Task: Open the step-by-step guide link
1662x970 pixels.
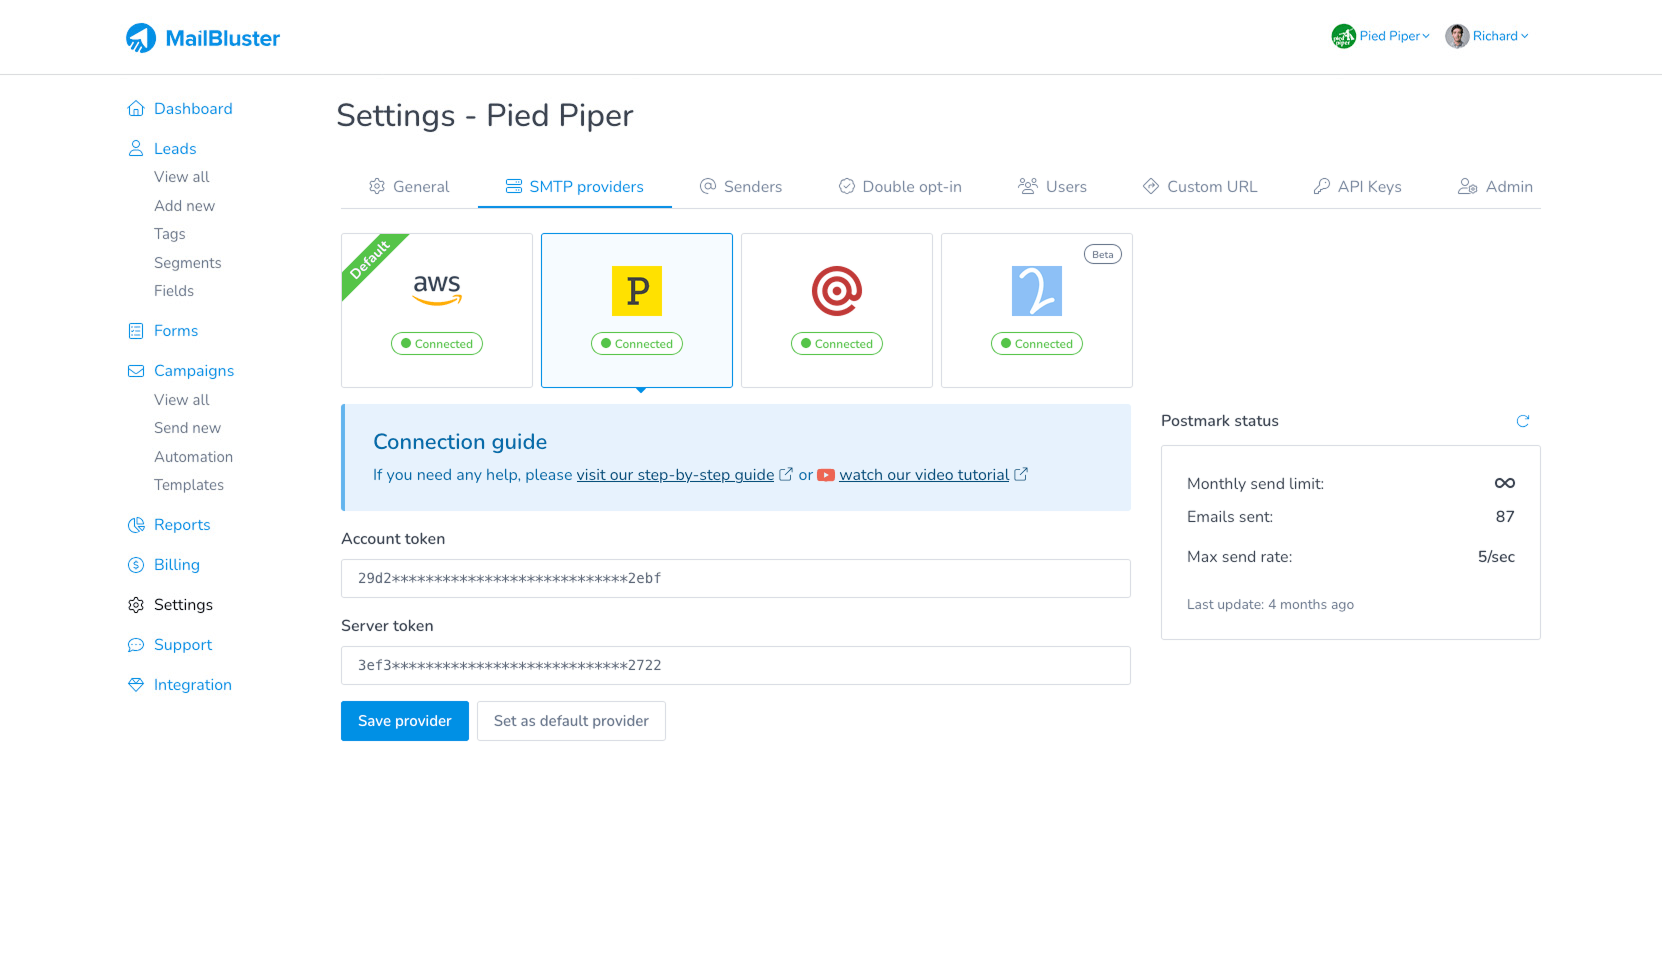Action: [x=675, y=475]
